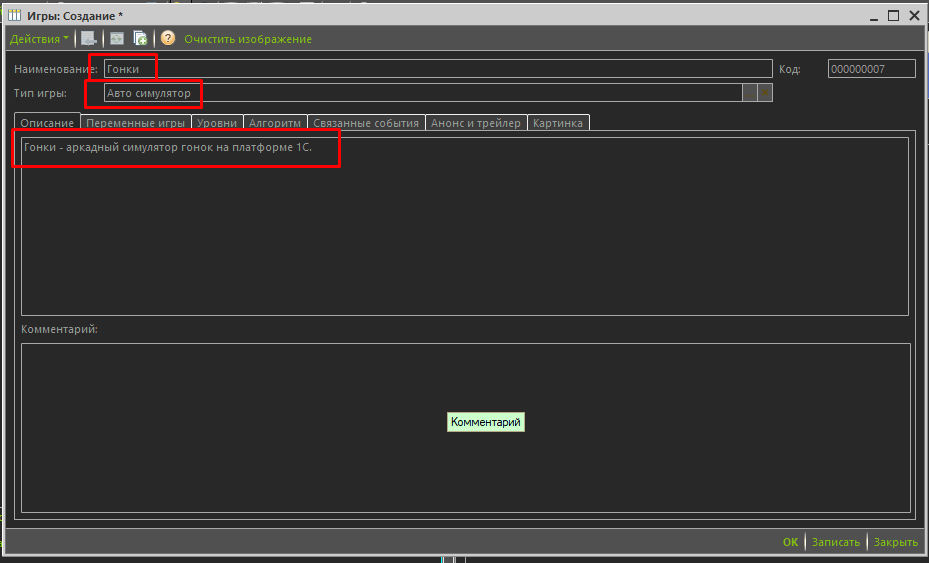Click the description text area
The height and width of the screenshot is (563, 929).
tap(464, 226)
